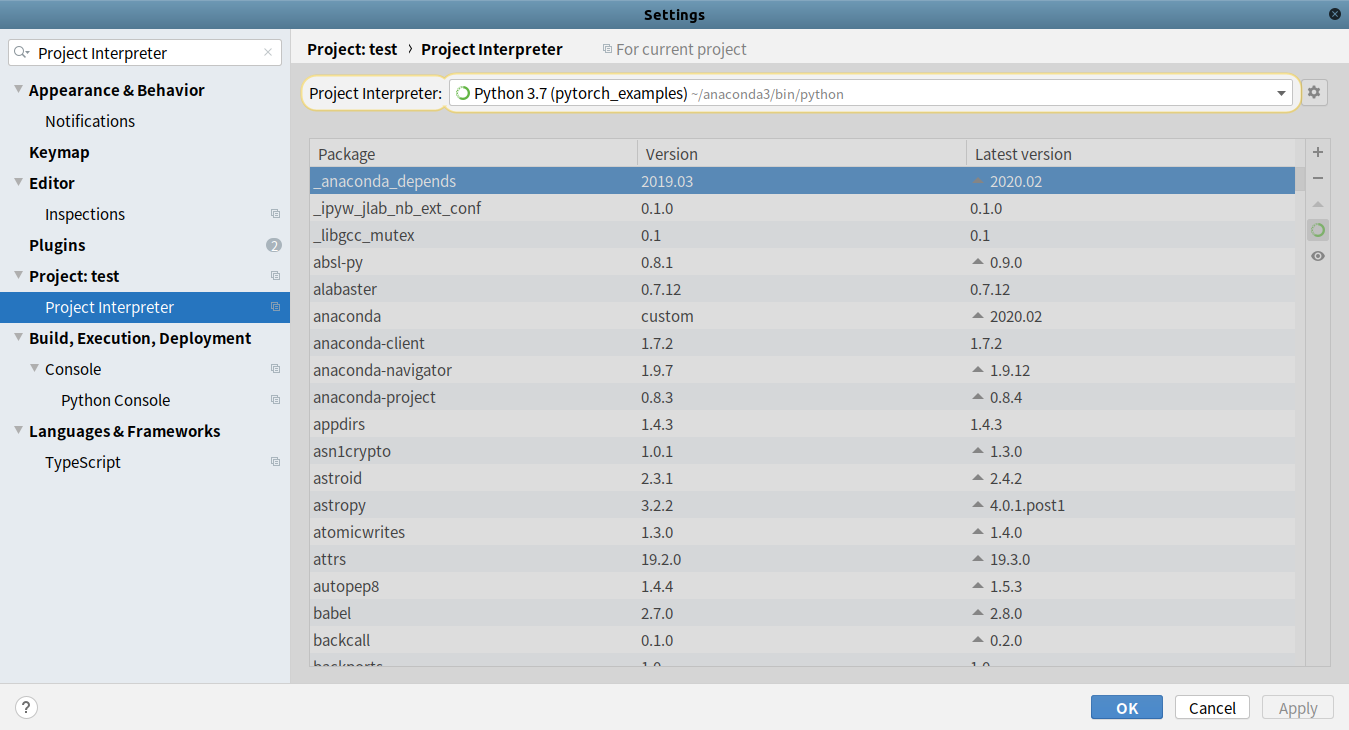Screen dimensions: 1349x730
Task: Click the plus icon to install package
Action: click(1318, 152)
